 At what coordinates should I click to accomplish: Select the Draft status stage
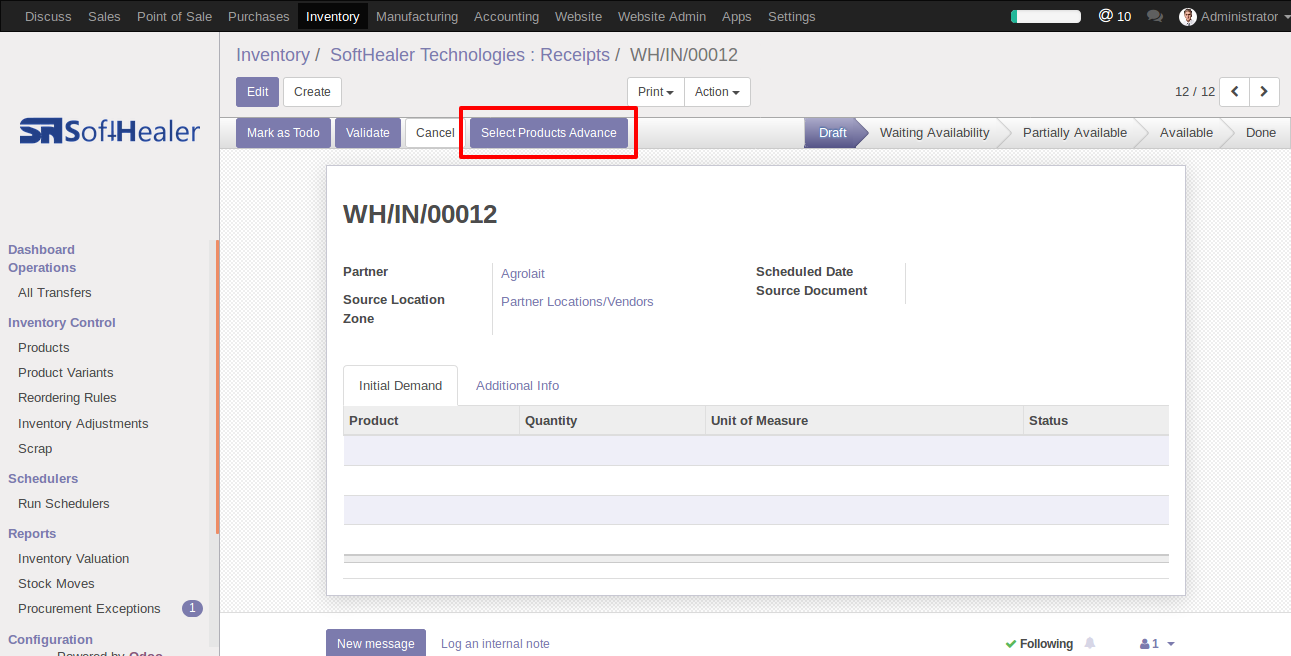tap(832, 133)
